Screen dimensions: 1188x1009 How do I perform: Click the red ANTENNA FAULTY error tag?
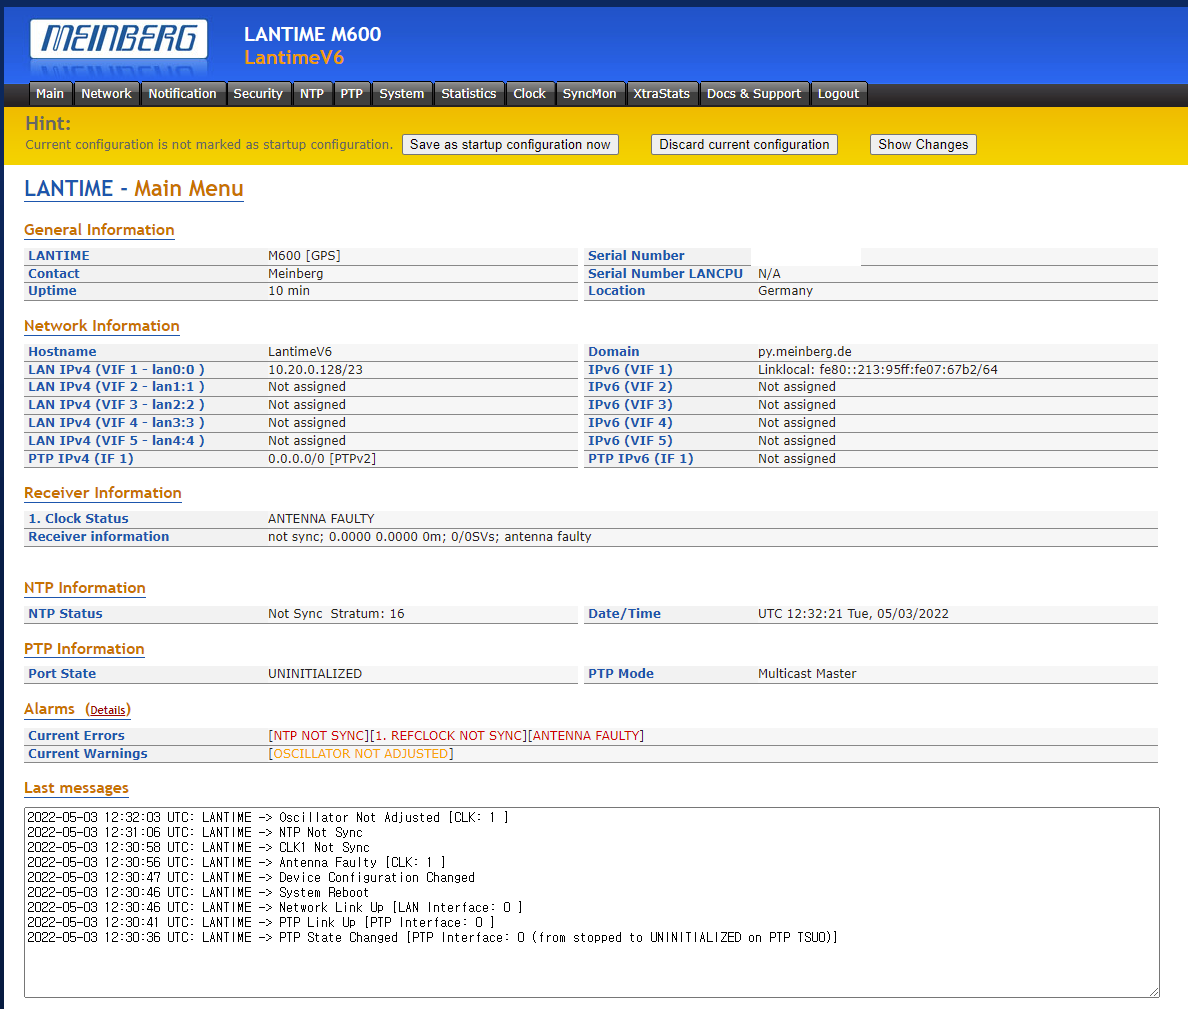coord(586,736)
